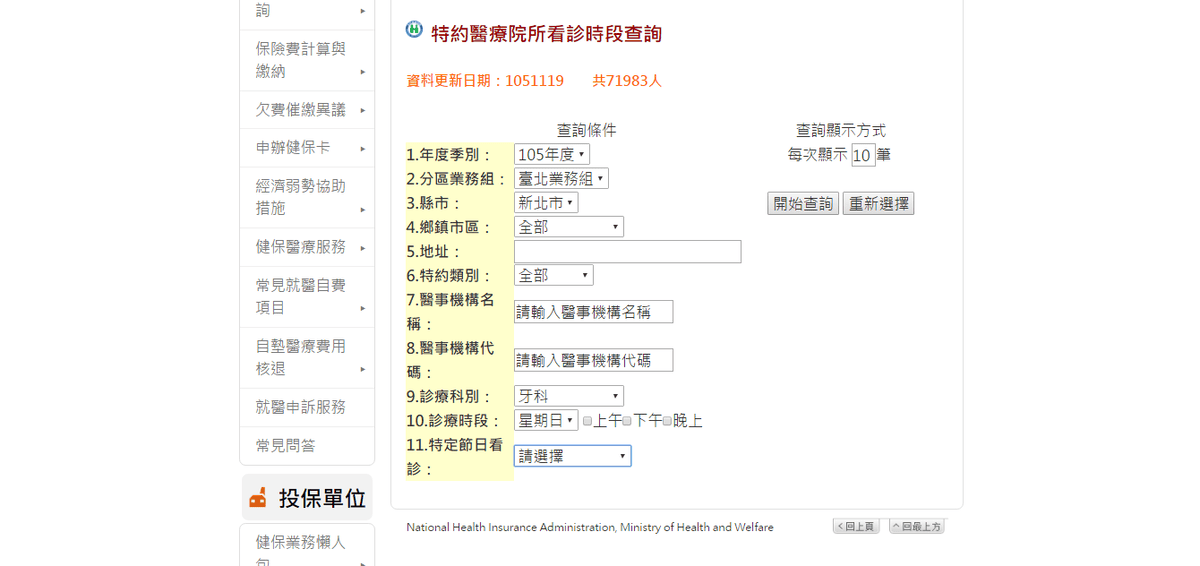Screen dimensions: 1200x566
Task: Click the 重新選擇 reset button
Action: pos(878,203)
